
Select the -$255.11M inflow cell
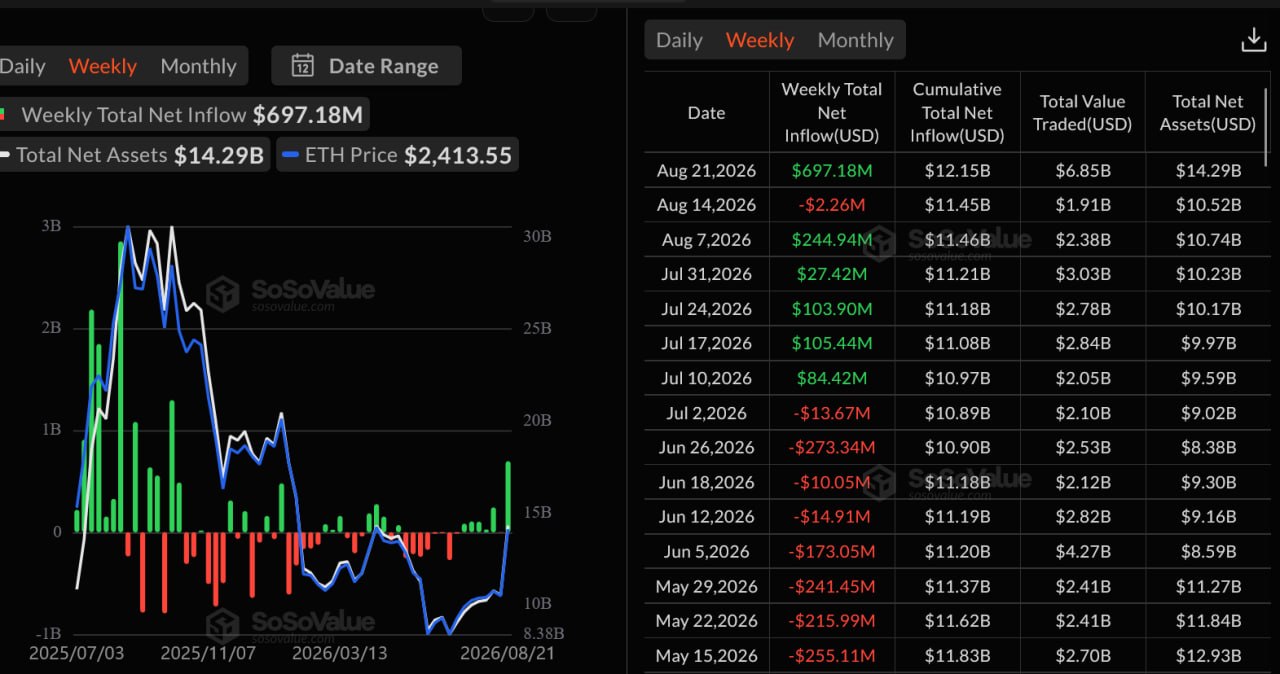(831, 655)
